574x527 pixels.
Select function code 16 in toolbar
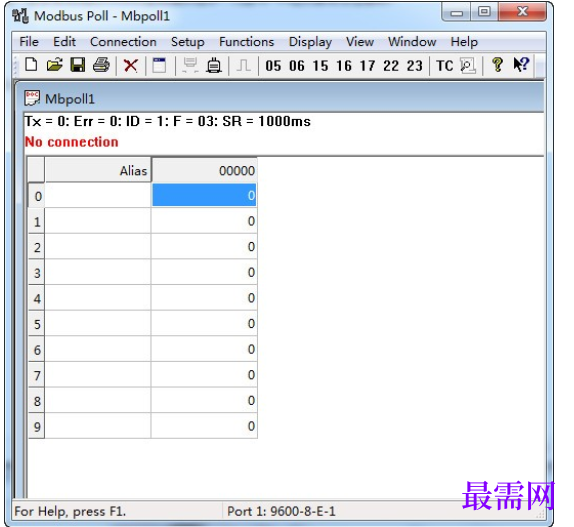tap(344, 66)
